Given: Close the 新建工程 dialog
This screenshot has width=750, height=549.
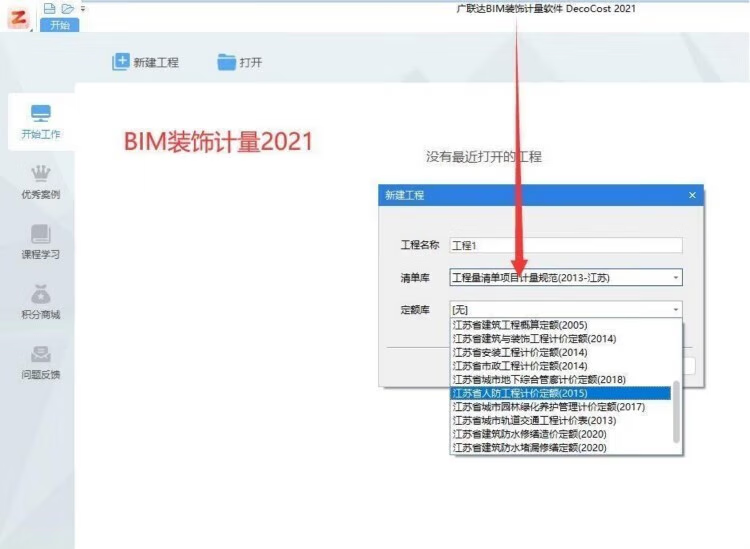Looking at the screenshot, I should click(692, 195).
